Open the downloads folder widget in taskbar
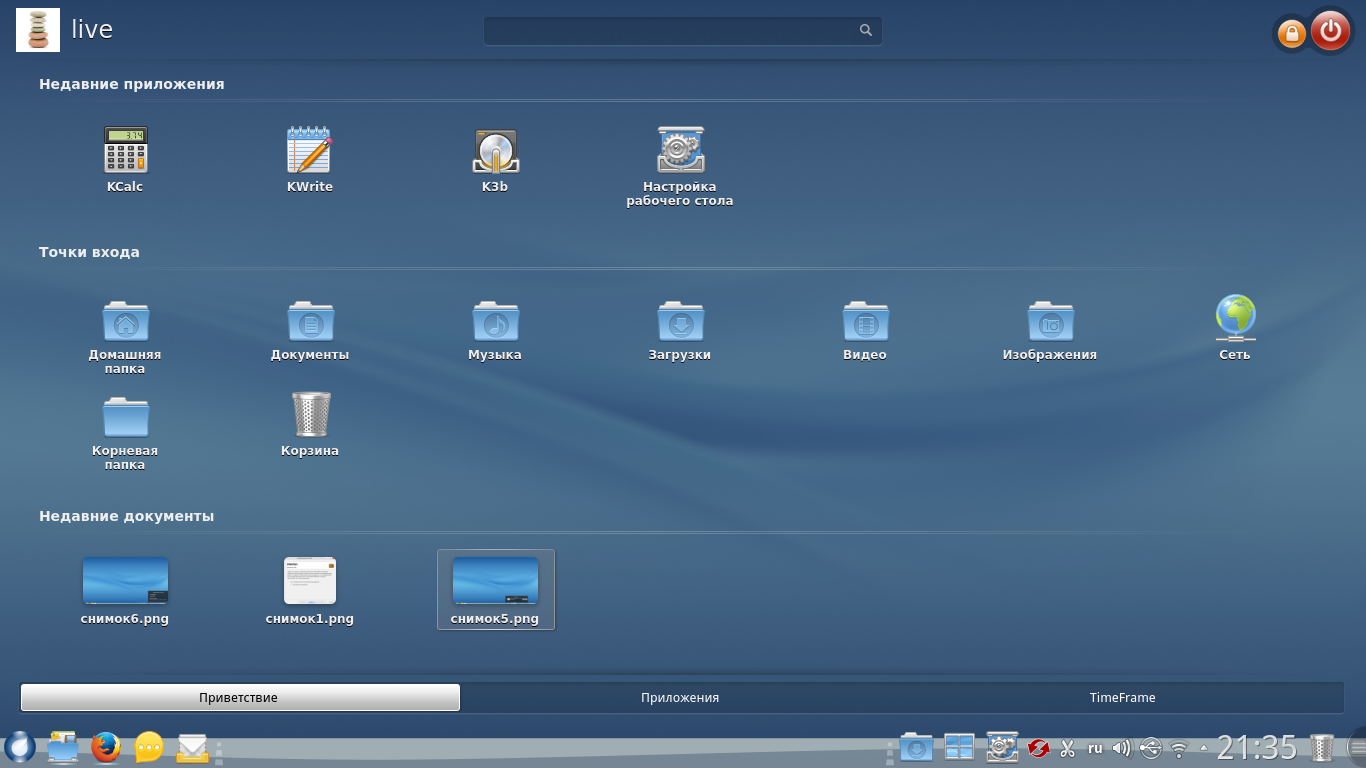Image resolution: width=1366 pixels, height=768 pixels. (916, 747)
